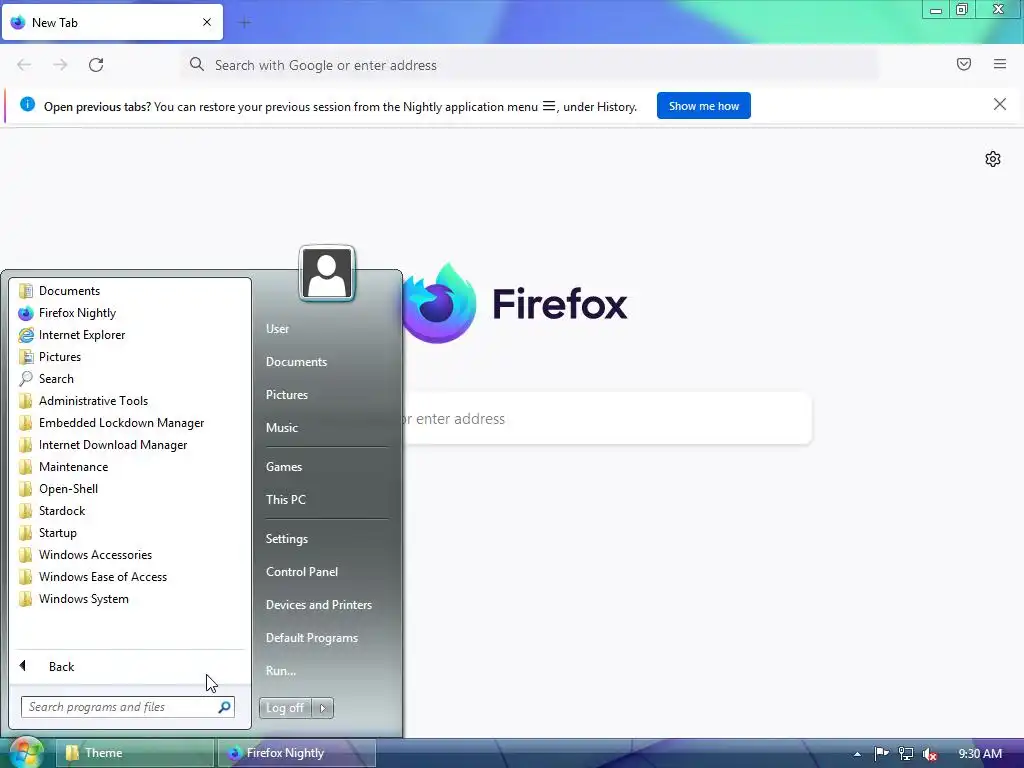Click the Firefox forward navigation arrow
Viewport: 1024px width, 768px height.
(x=60, y=65)
